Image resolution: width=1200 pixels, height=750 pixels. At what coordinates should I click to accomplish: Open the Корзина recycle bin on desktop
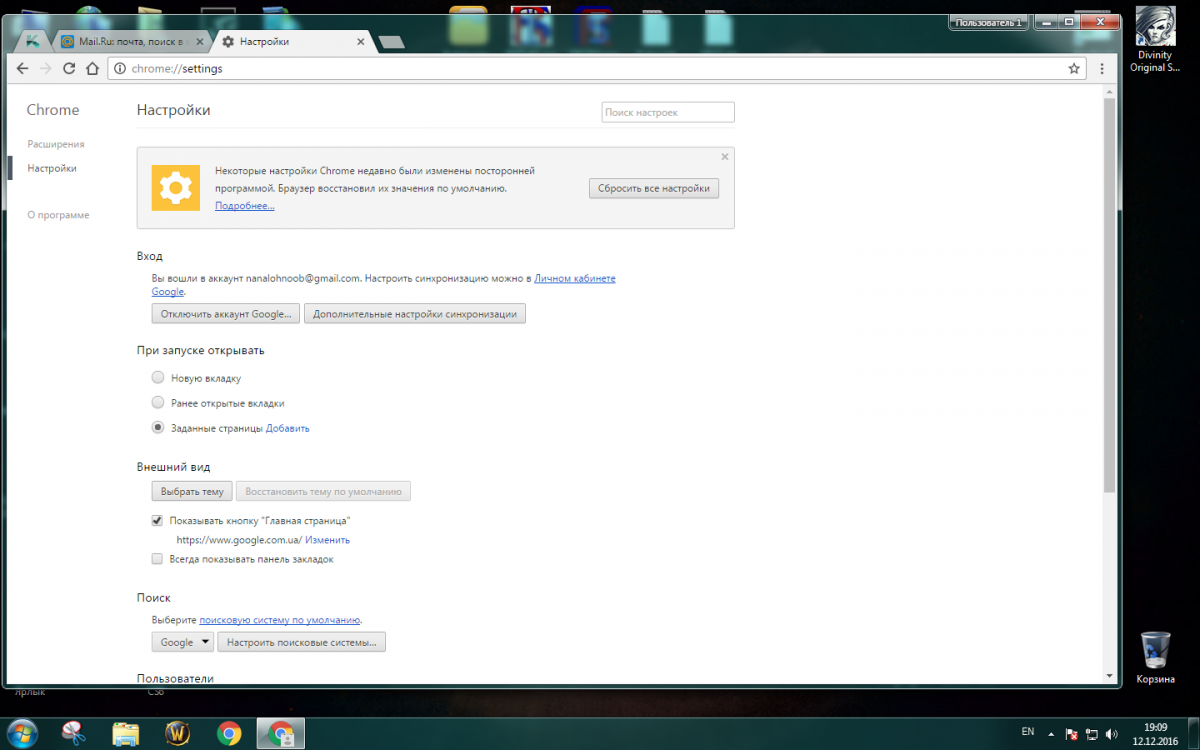[1155, 657]
